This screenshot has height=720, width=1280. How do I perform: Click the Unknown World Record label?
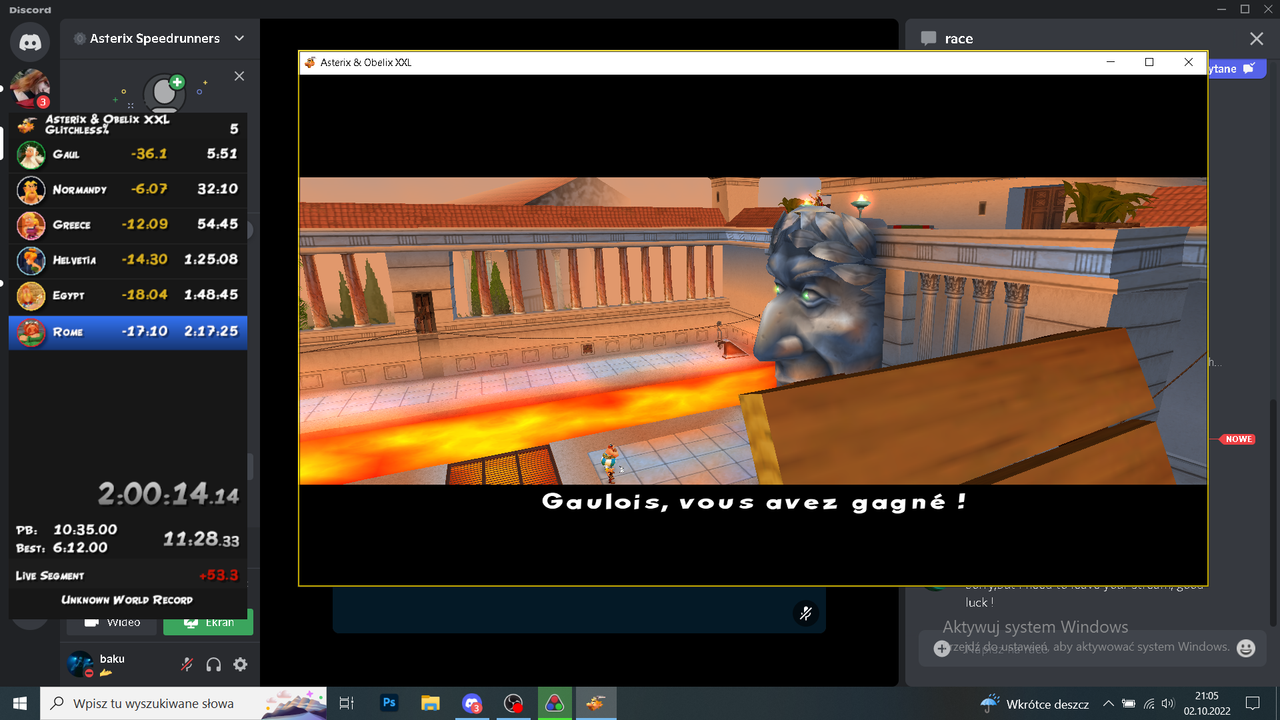point(127,600)
